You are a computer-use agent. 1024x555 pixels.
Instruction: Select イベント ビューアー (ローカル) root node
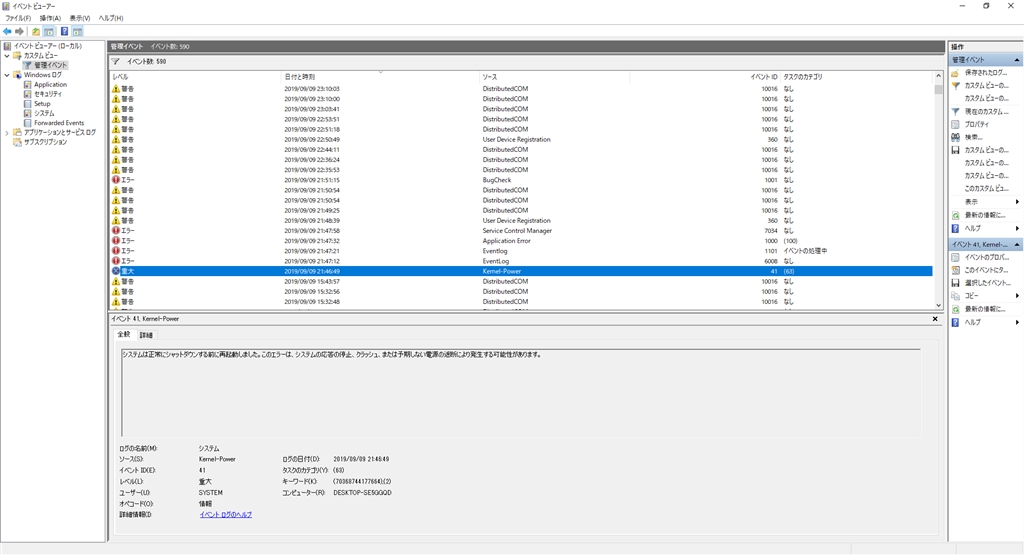click(x=48, y=46)
